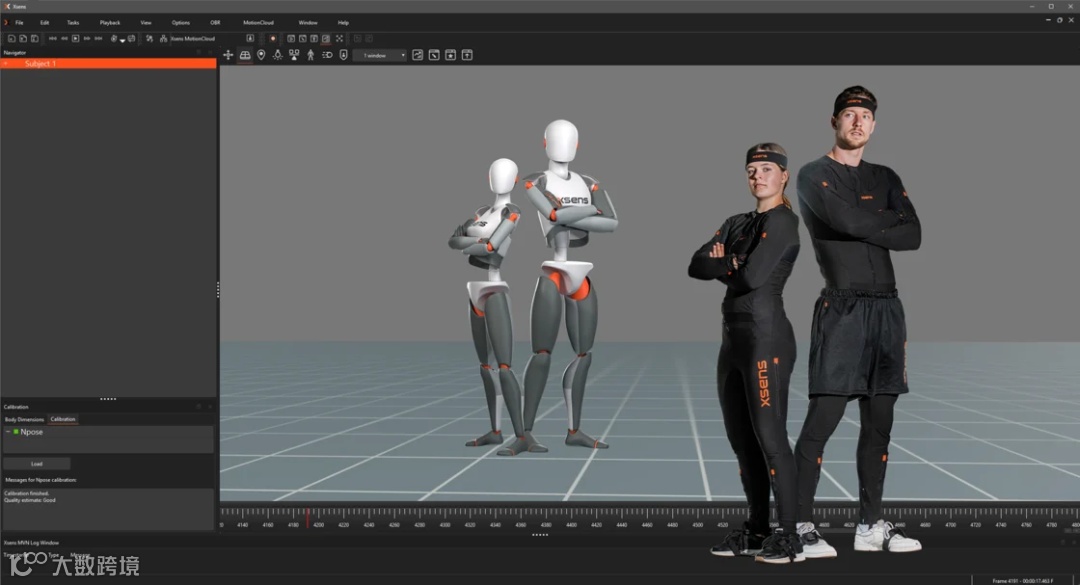
Task: Jump to the start of the recording
Action: (52, 39)
